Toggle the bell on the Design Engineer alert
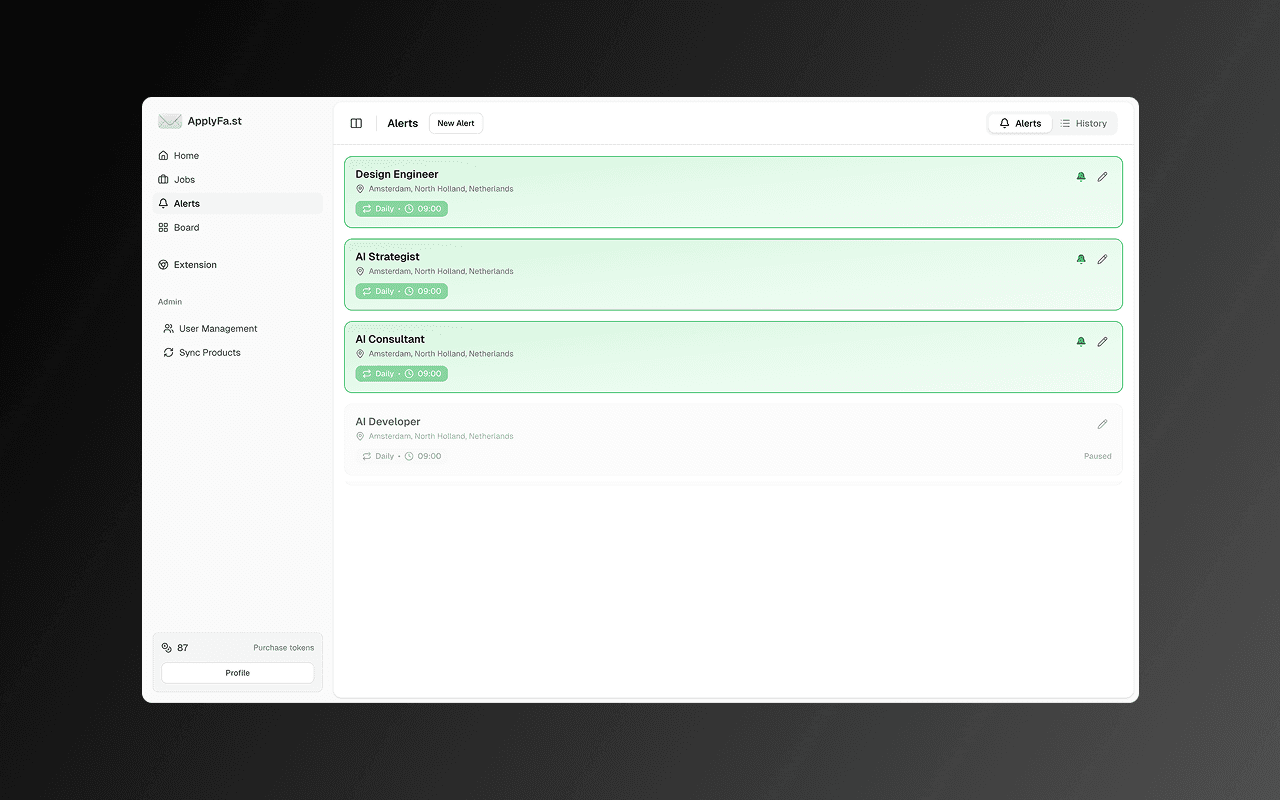Image resolution: width=1280 pixels, height=800 pixels. point(1081,176)
